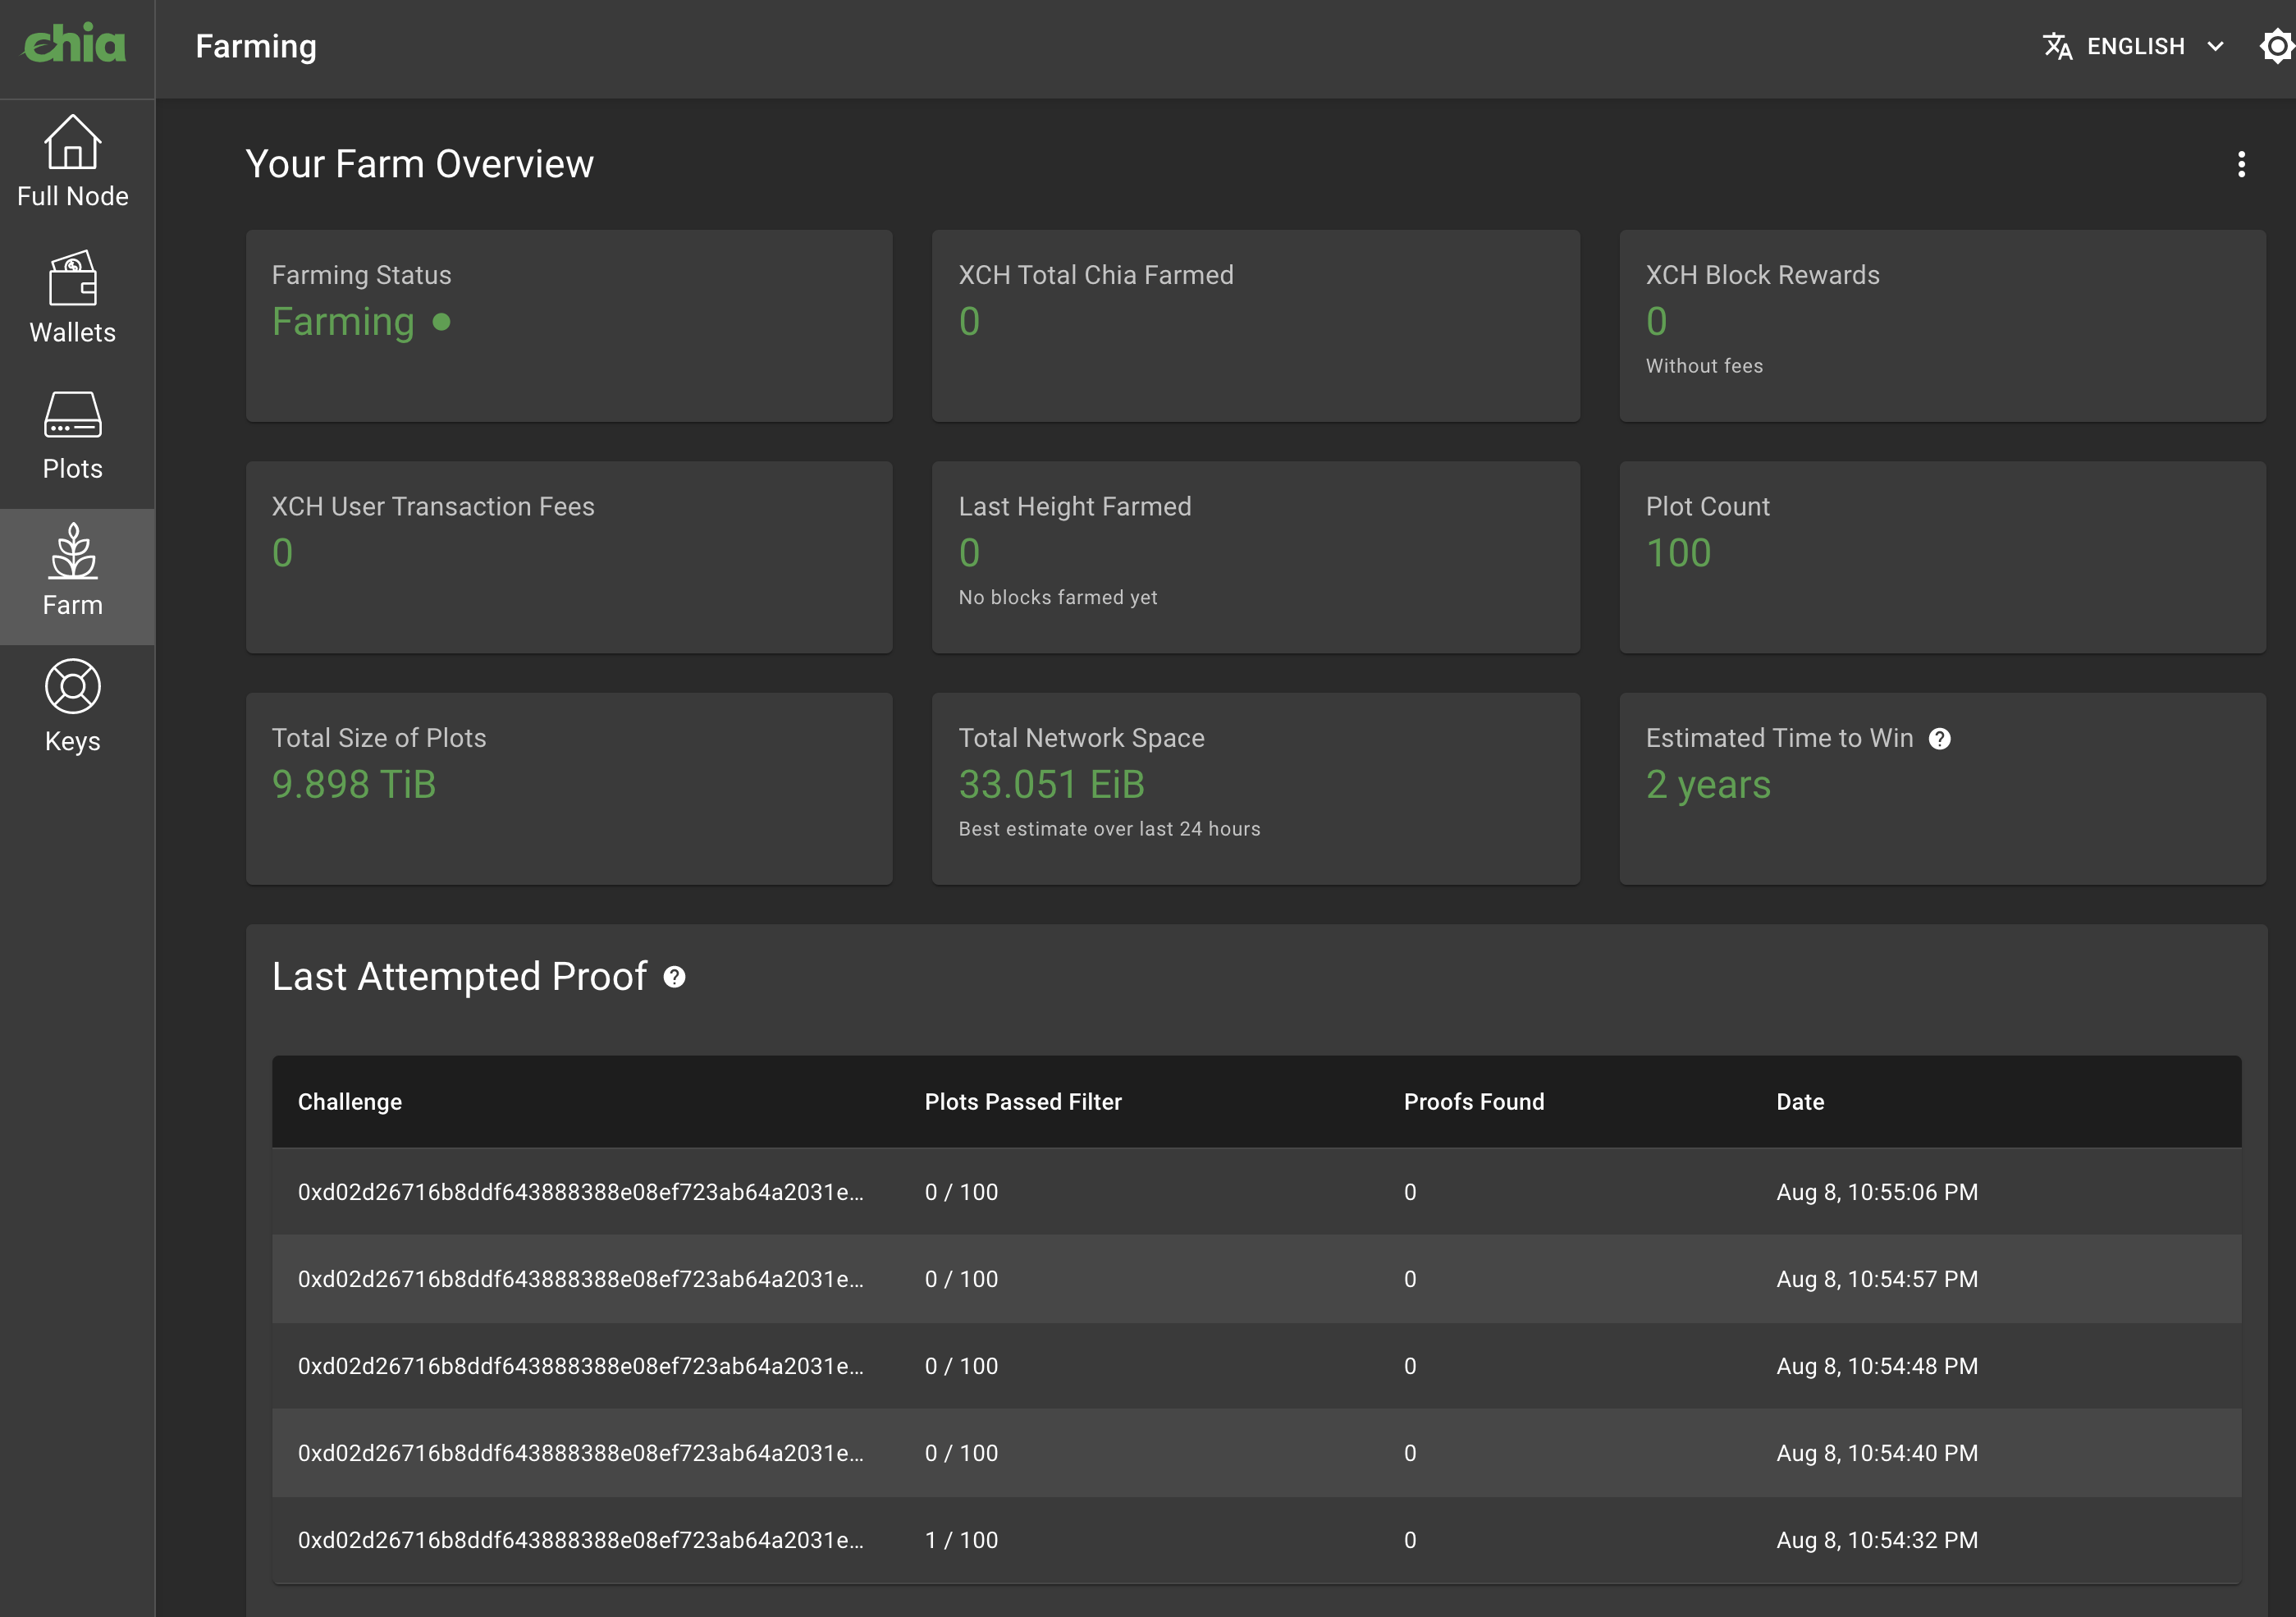2296x1617 pixels.
Task: Click the Total Network Space label
Action: pyautogui.click(x=1081, y=738)
